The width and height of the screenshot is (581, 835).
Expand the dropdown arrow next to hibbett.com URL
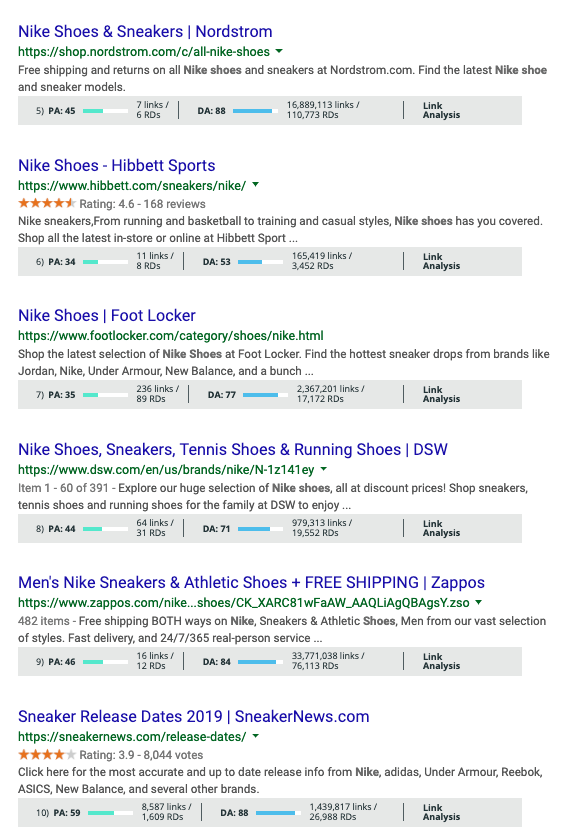tap(256, 185)
